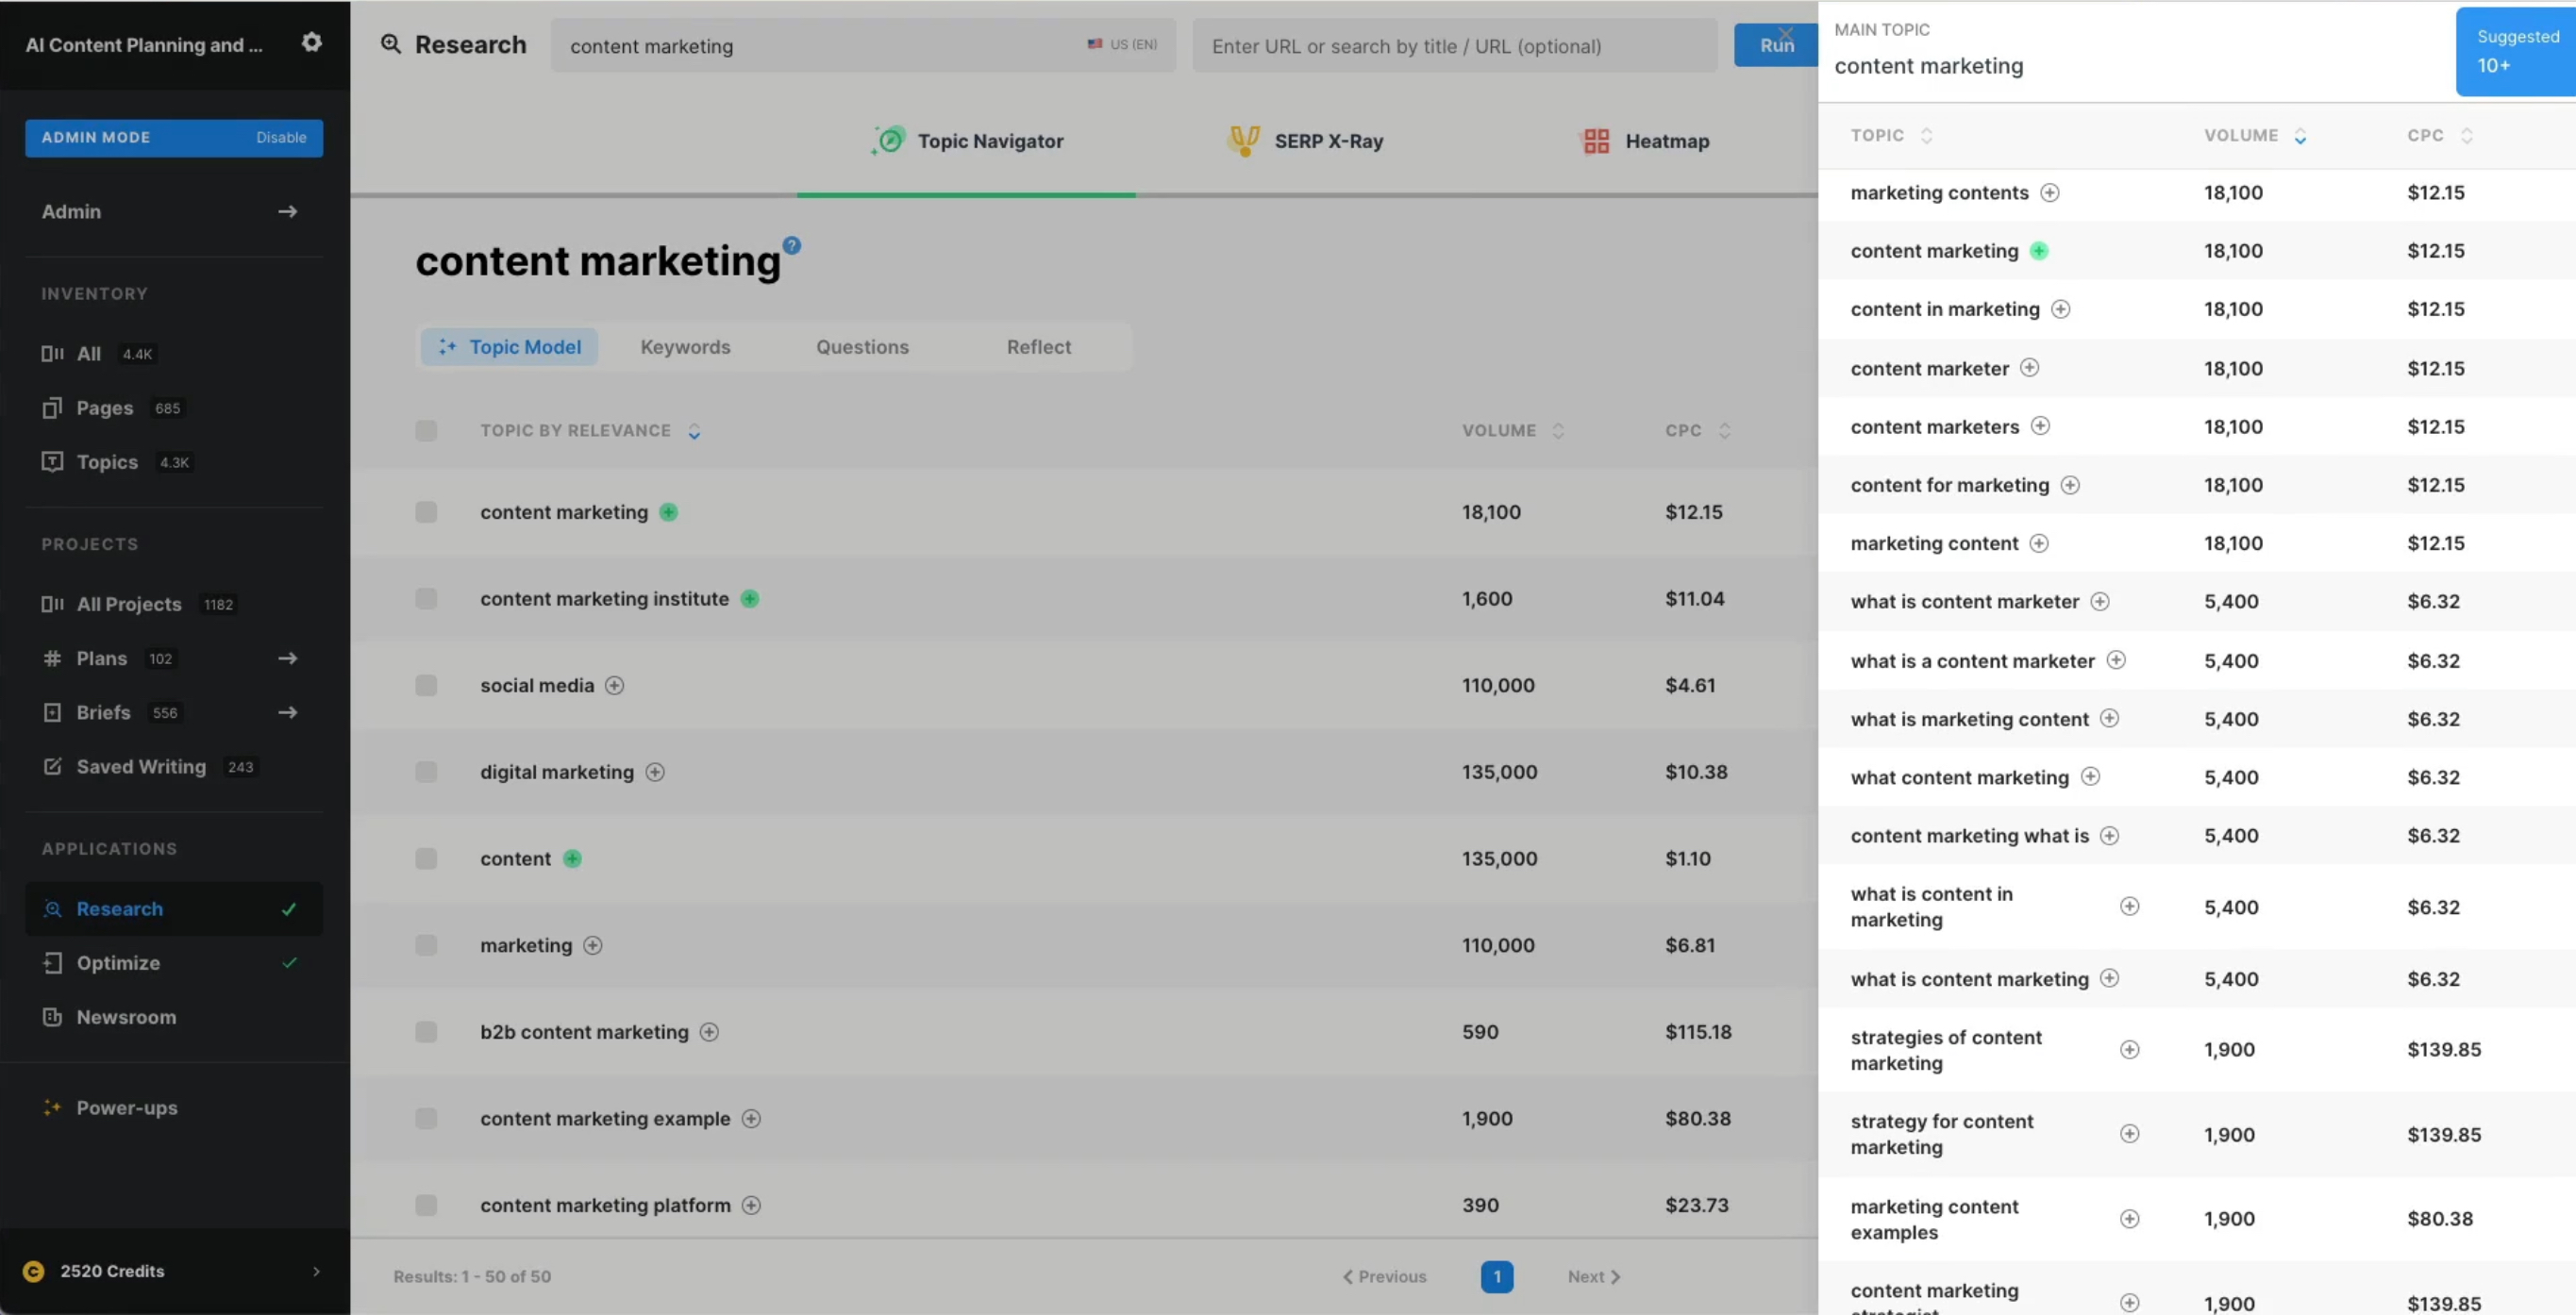Check the content marketing row checkbox
The image size is (2576, 1315).
coord(426,512)
